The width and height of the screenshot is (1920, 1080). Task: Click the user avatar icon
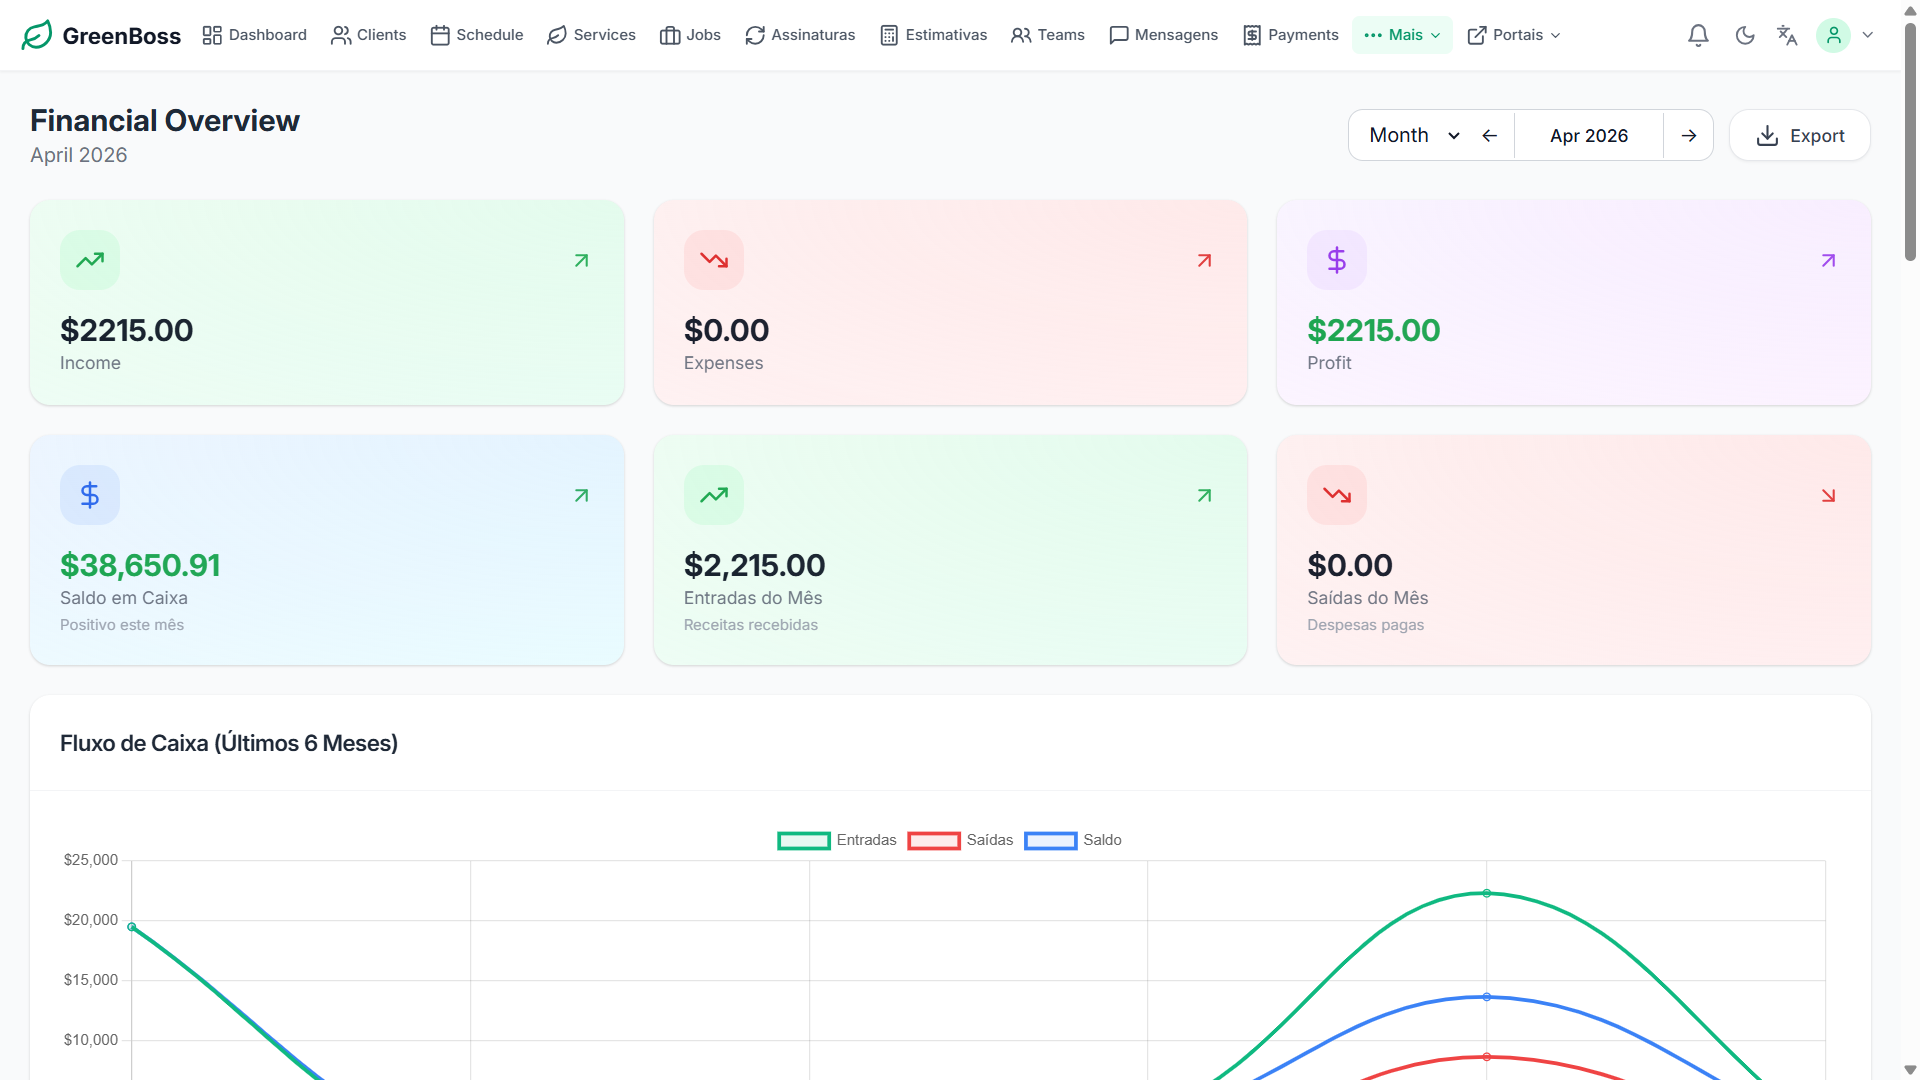click(x=1833, y=35)
